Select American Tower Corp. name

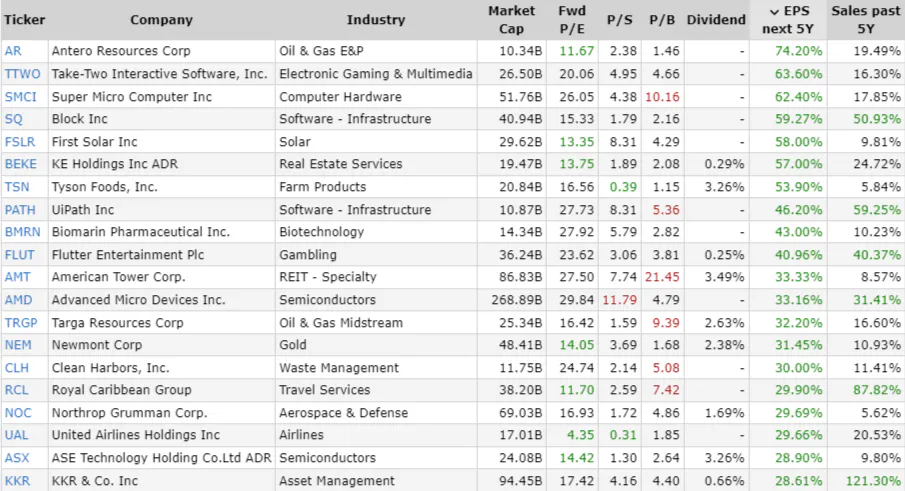pyautogui.click(x=119, y=277)
